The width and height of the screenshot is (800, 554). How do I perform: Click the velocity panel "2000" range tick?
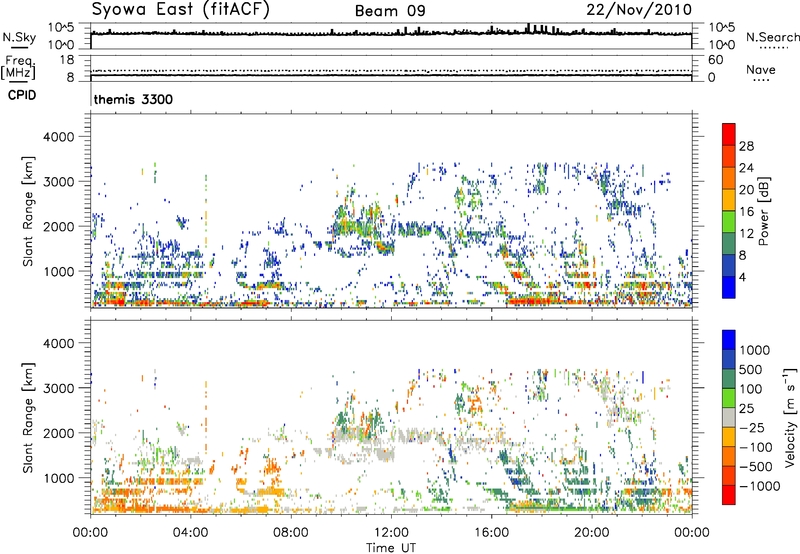coord(58,433)
